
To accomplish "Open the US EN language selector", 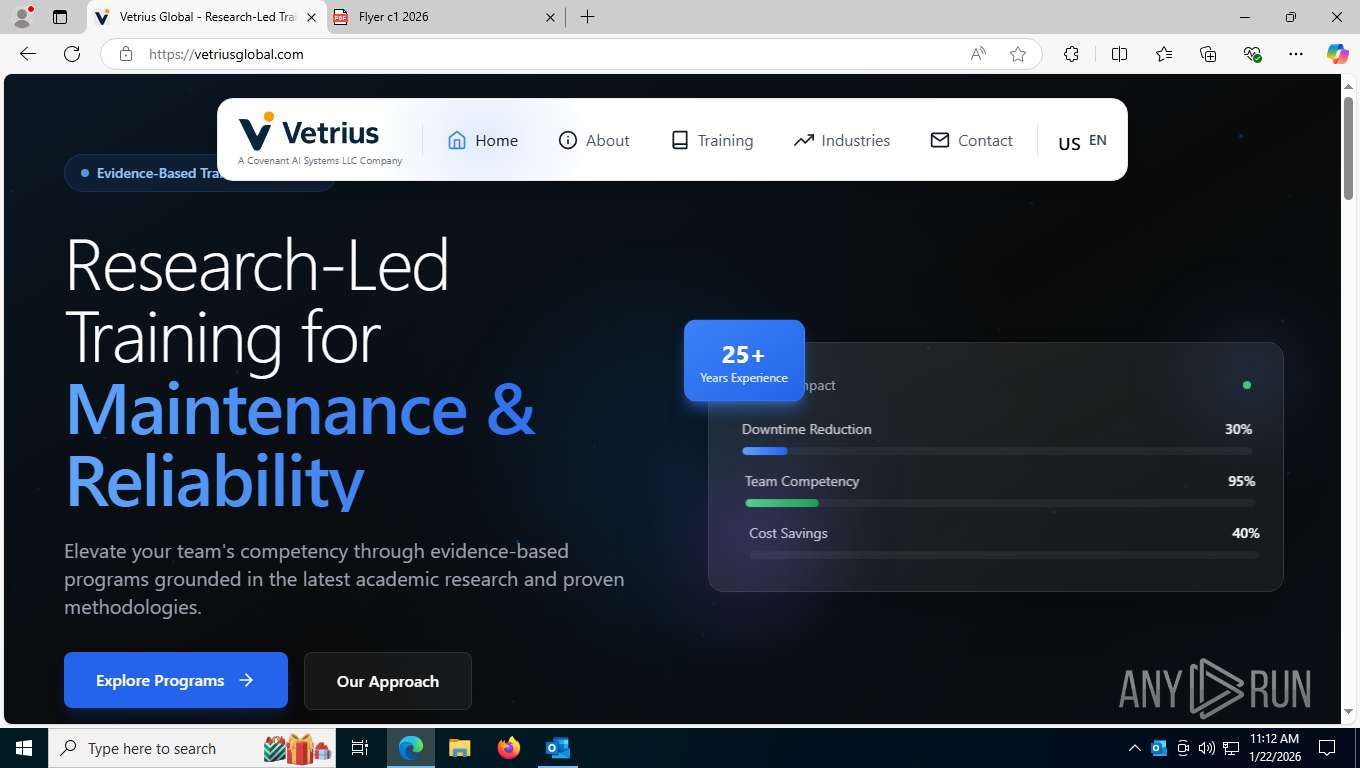I will (x=1082, y=141).
